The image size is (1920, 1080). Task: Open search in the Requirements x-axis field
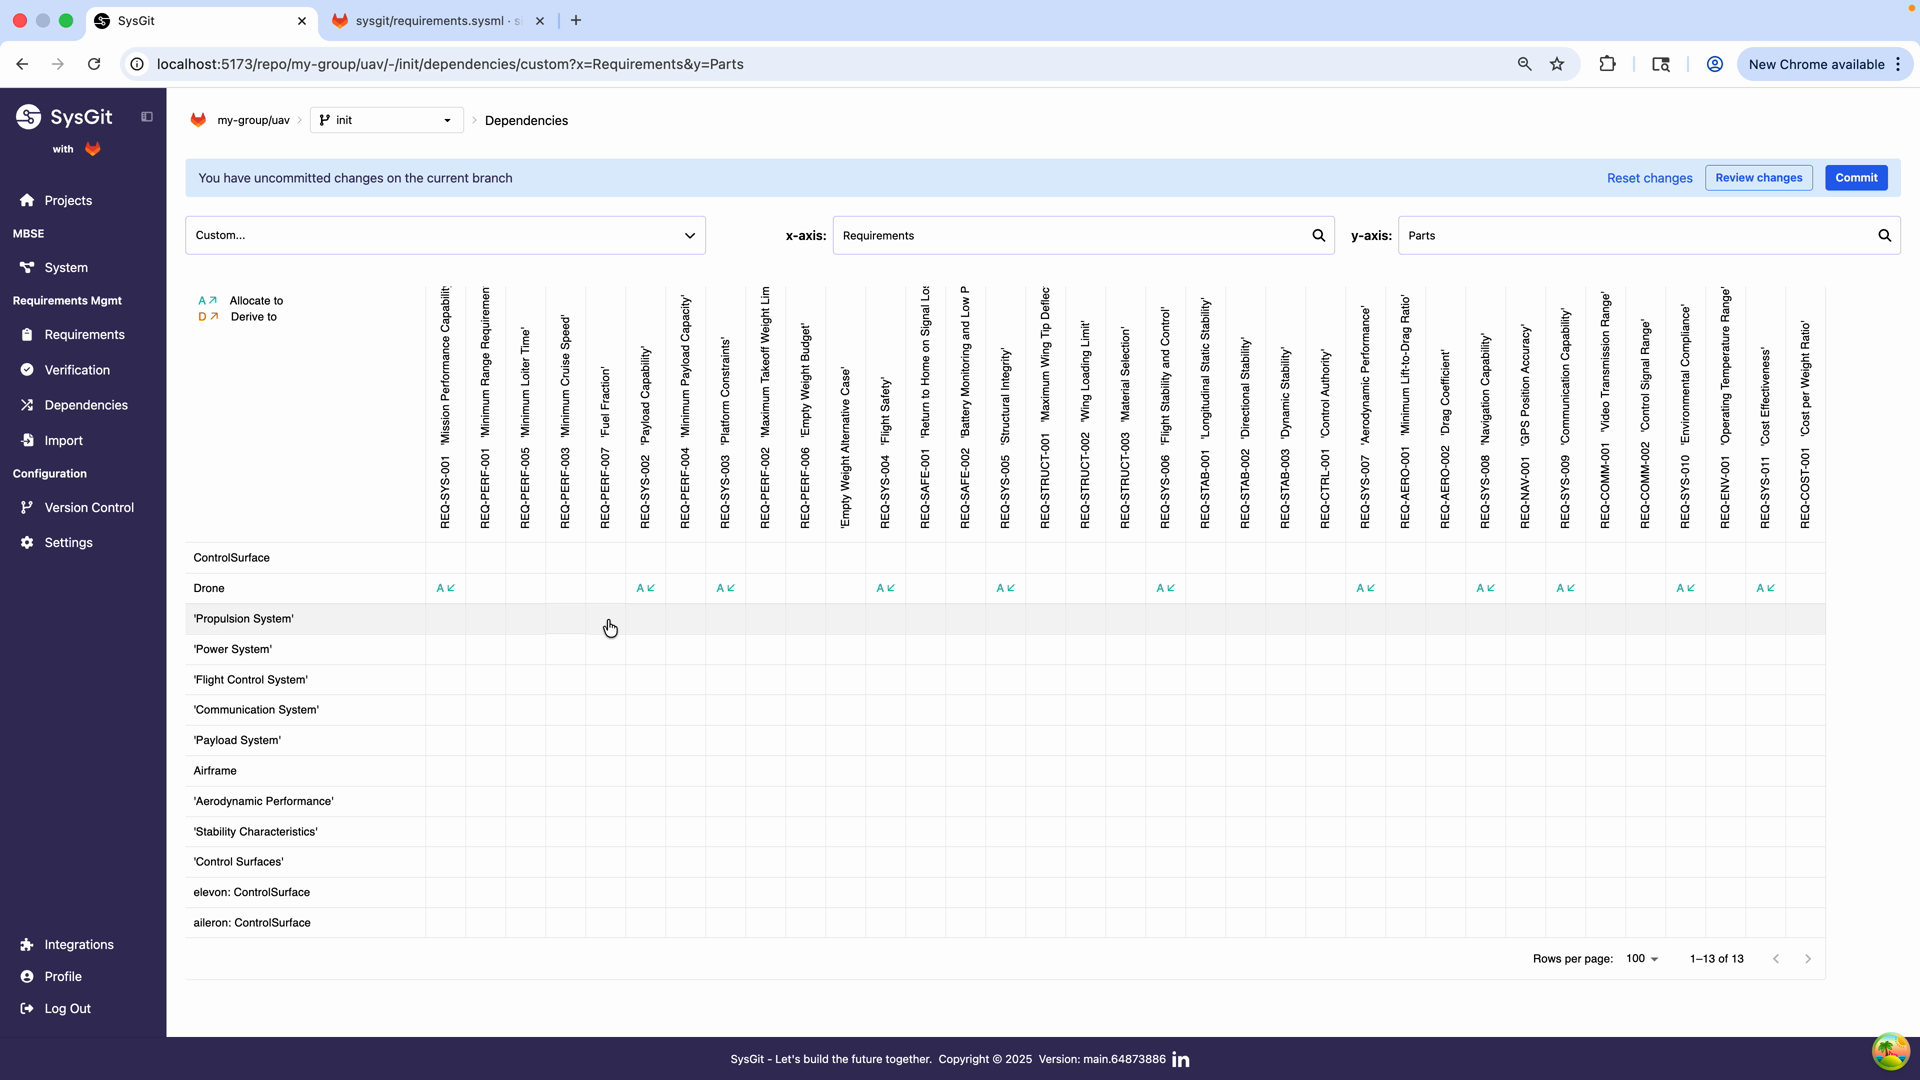click(1318, 235)
